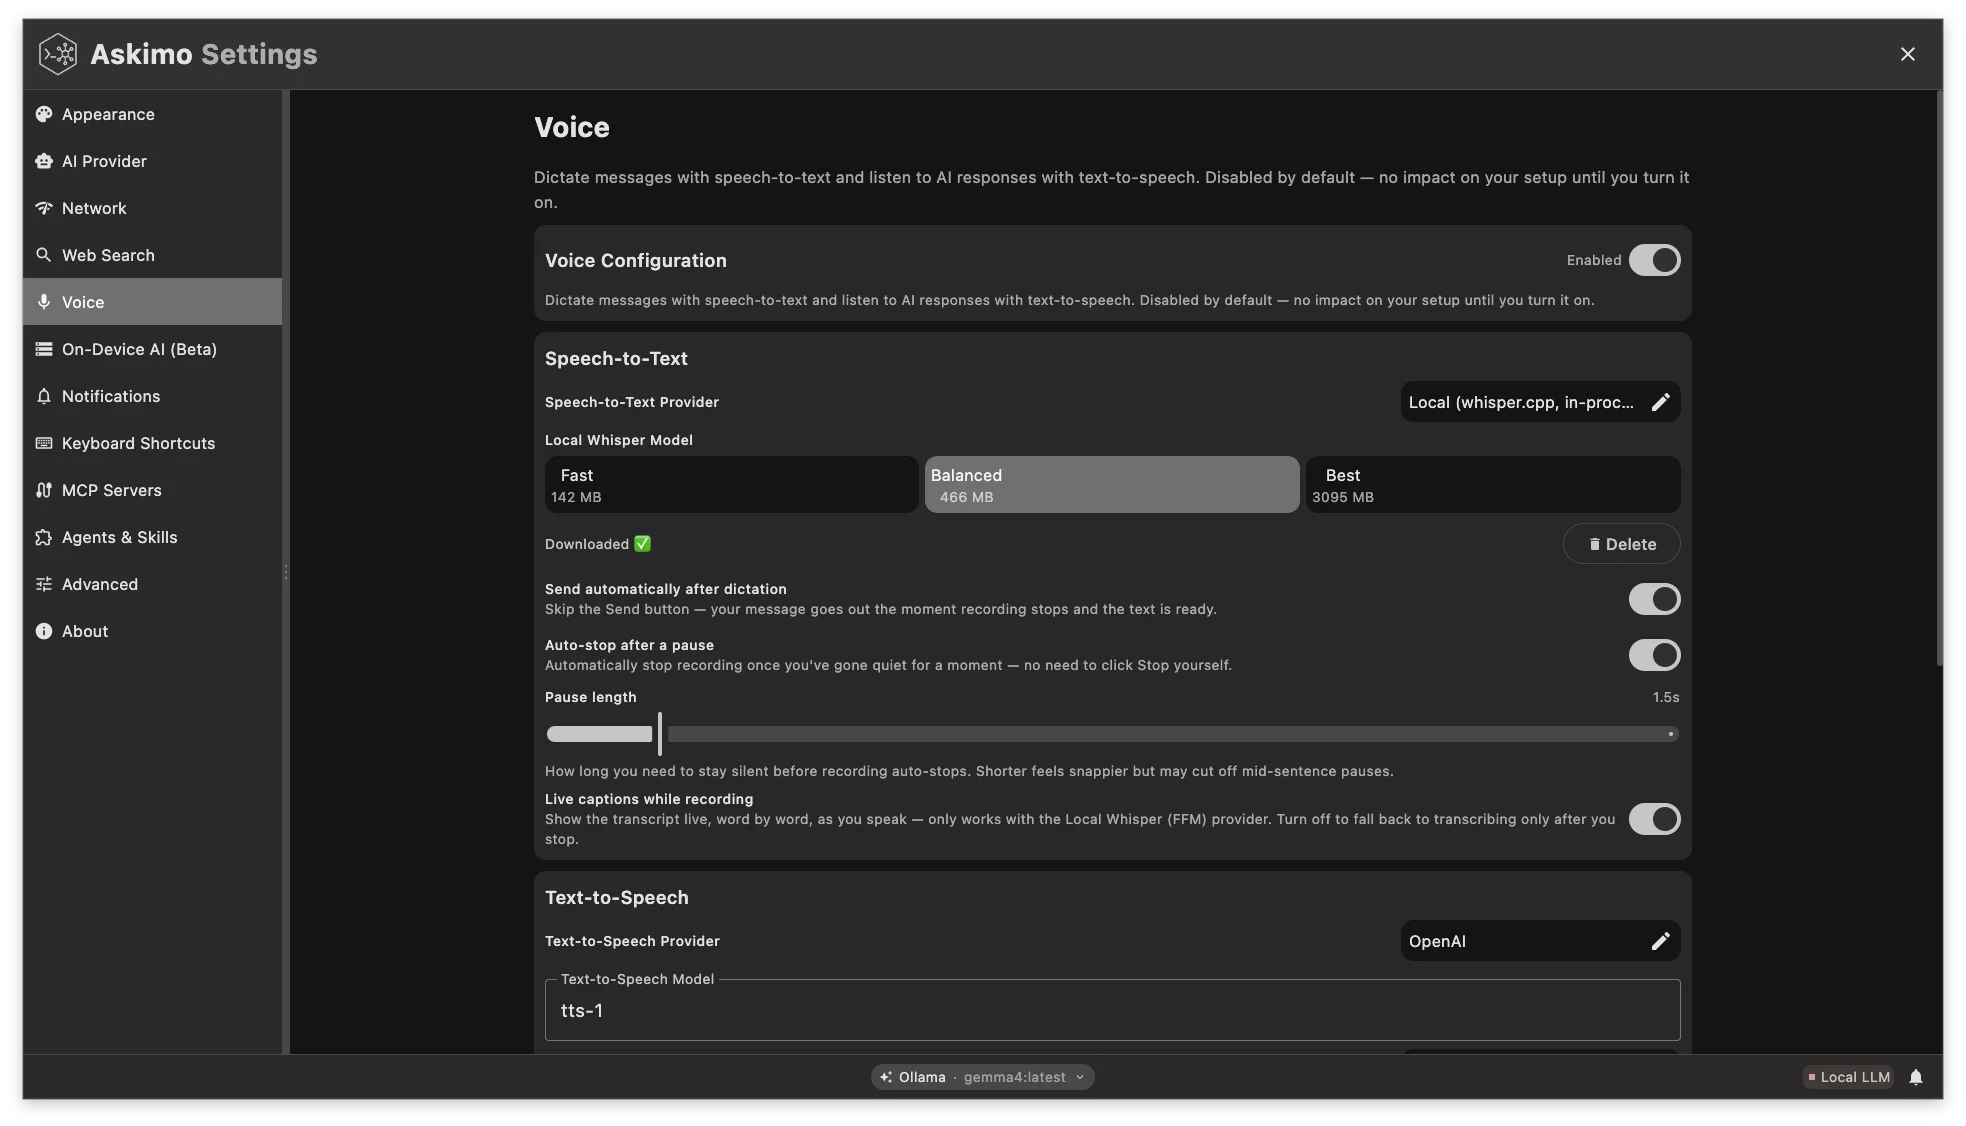The width and height of the screenshot is (1966, 1126).
Task: Toggle Auto-stop after a pause
Action: point(1654,655)
